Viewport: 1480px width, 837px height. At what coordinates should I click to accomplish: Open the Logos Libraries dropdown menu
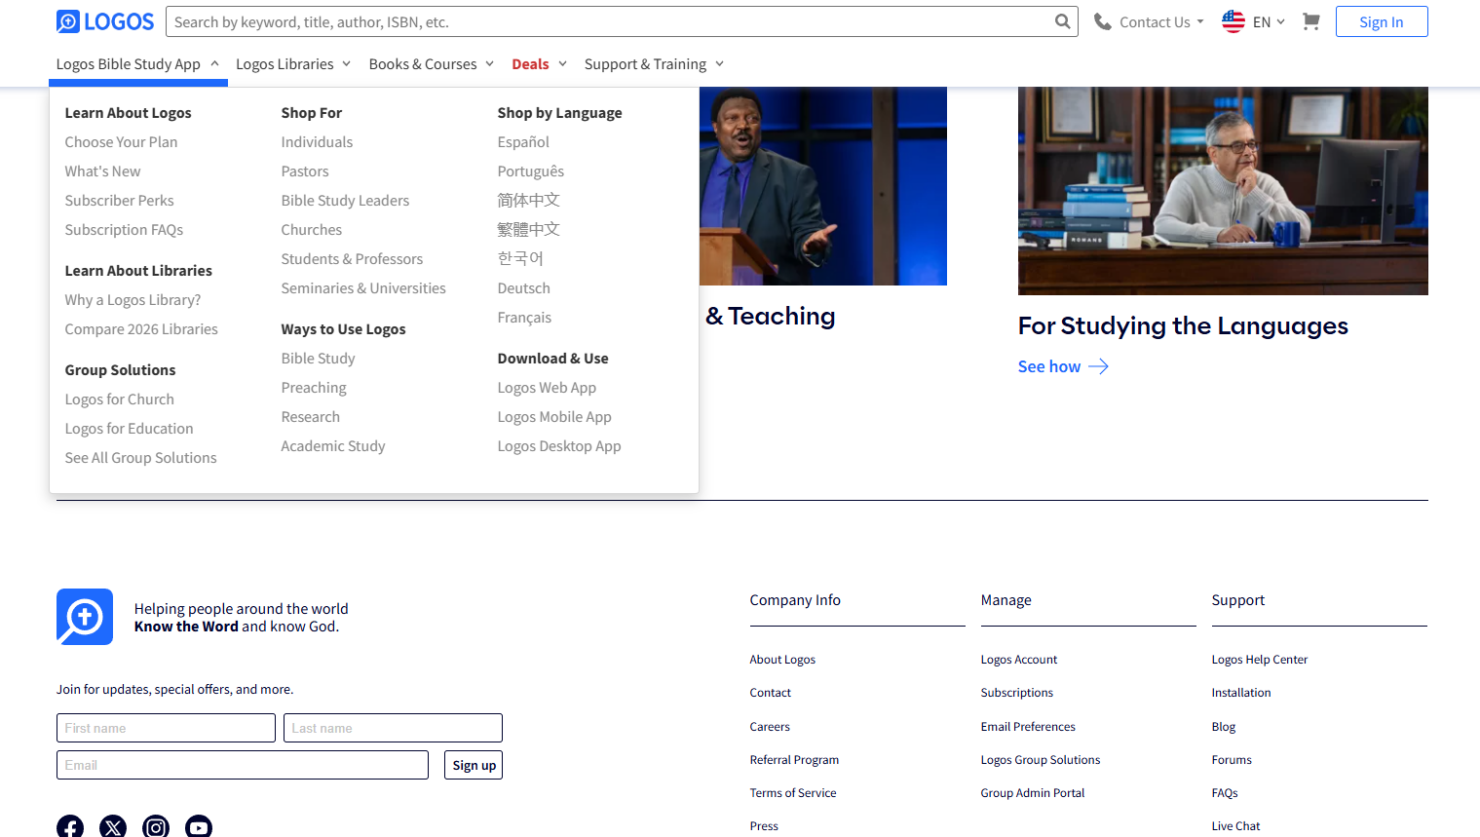[x=292, y=63]
